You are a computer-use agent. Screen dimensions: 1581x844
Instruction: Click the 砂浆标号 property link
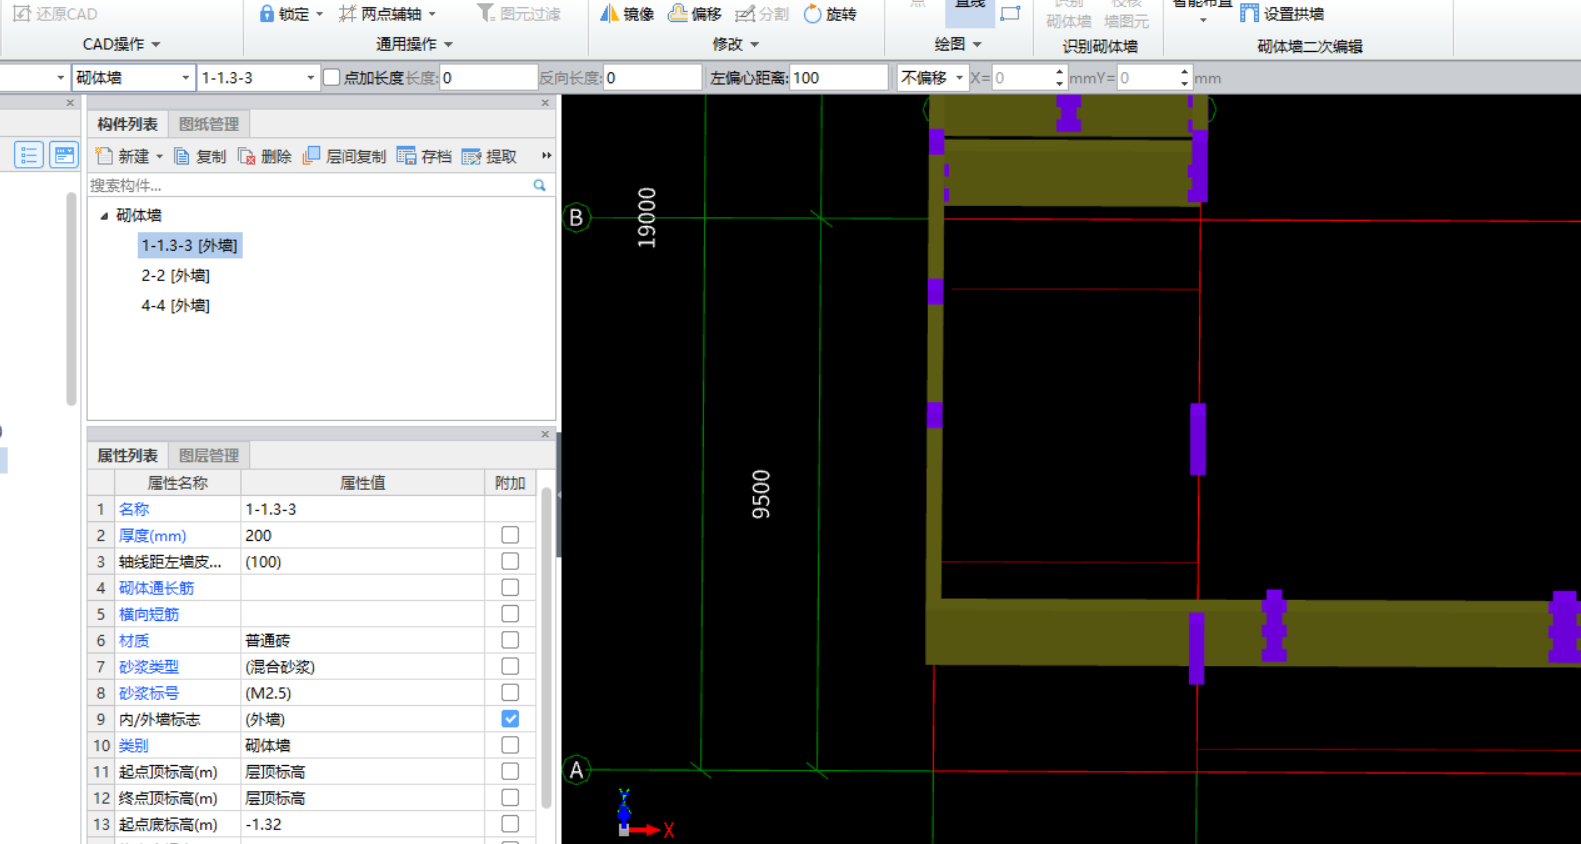tap(149, 692)
